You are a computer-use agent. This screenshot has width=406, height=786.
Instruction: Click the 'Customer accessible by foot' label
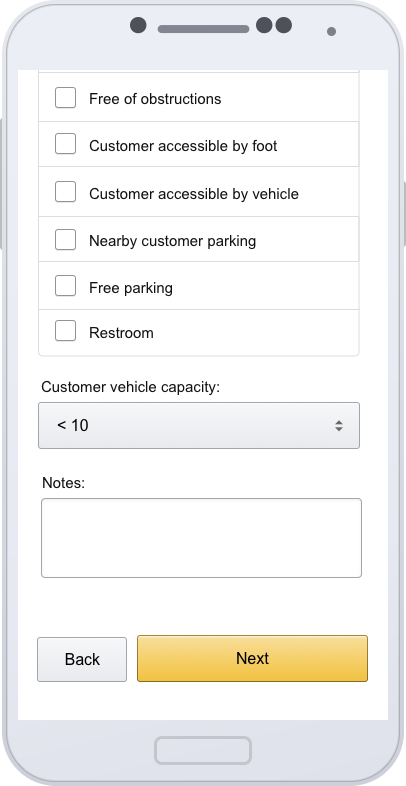(183, 146)
